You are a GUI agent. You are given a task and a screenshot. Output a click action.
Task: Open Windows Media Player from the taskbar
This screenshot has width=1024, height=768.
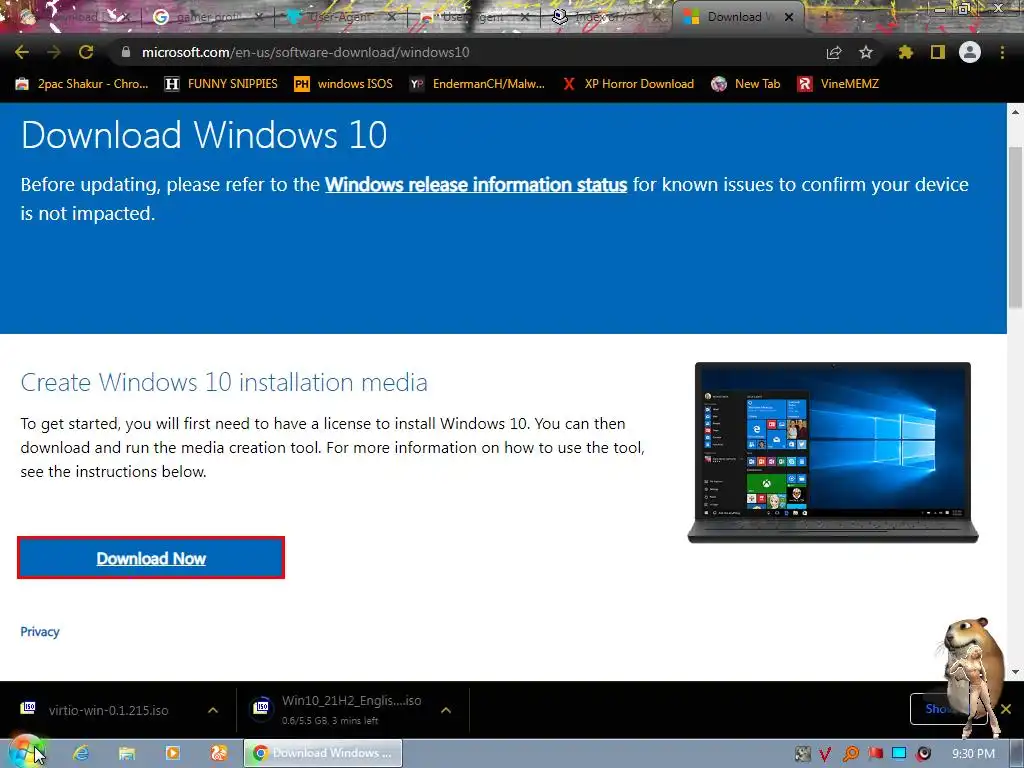pos(173,753)
